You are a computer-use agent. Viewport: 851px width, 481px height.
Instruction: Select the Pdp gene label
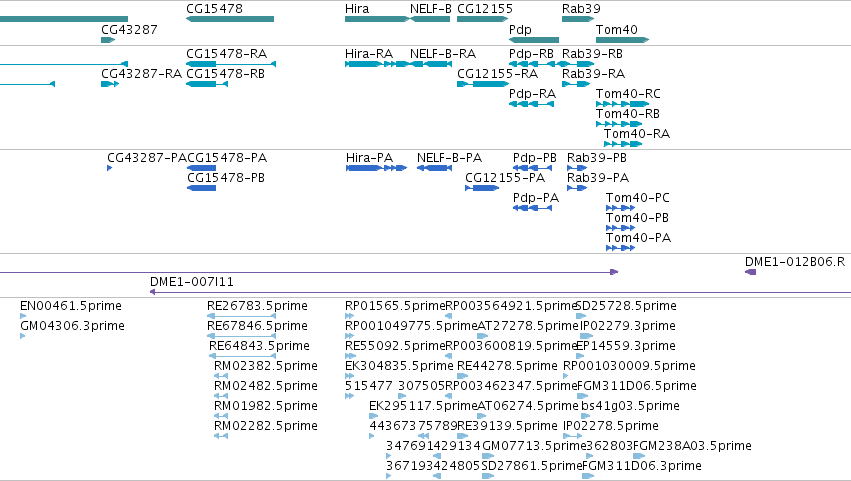(520, 29)
